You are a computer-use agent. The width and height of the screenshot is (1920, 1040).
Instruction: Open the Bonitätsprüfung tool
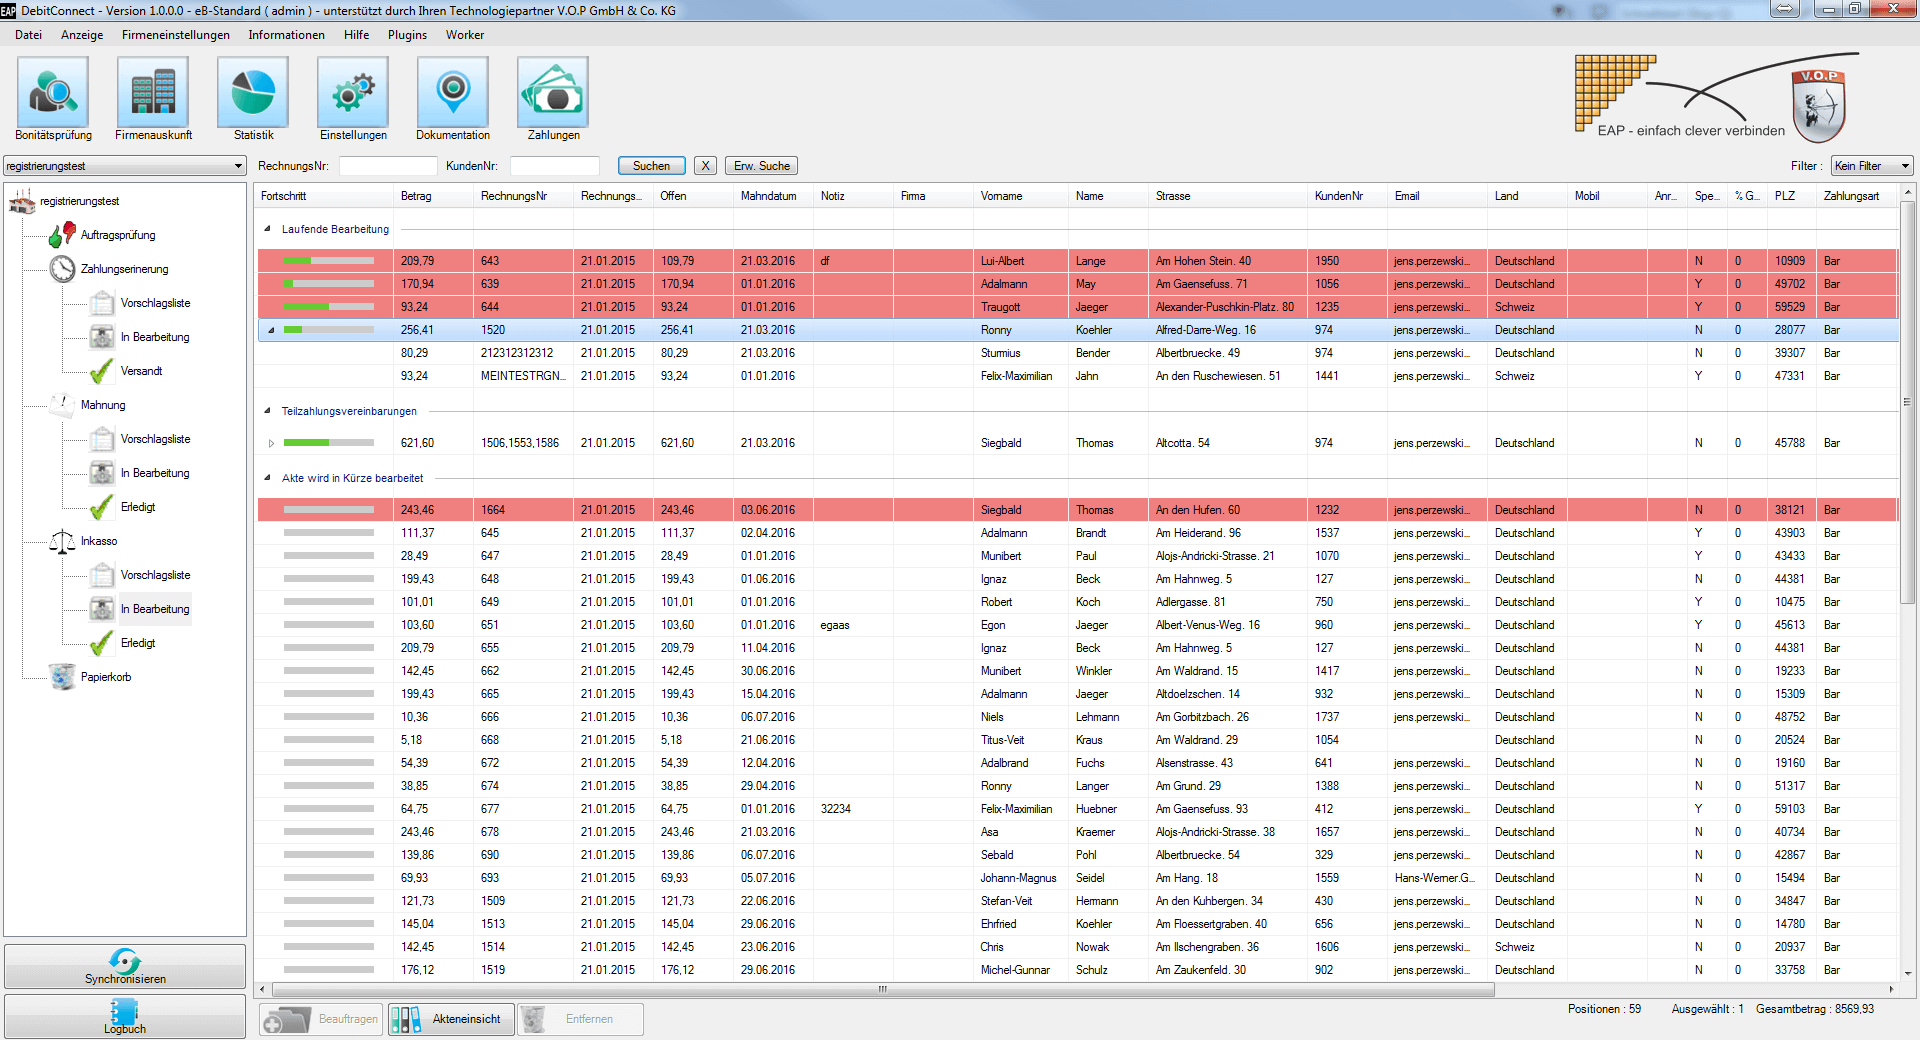(53, 92)
